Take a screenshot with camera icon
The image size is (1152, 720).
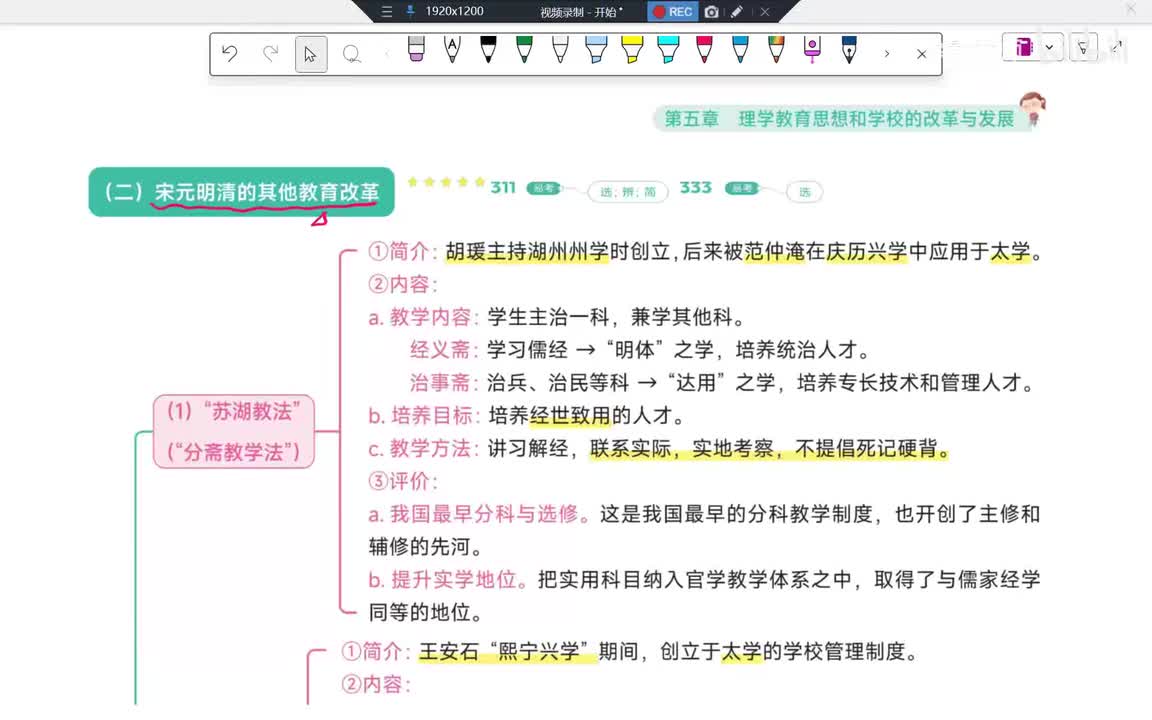(x=711, y=12)
